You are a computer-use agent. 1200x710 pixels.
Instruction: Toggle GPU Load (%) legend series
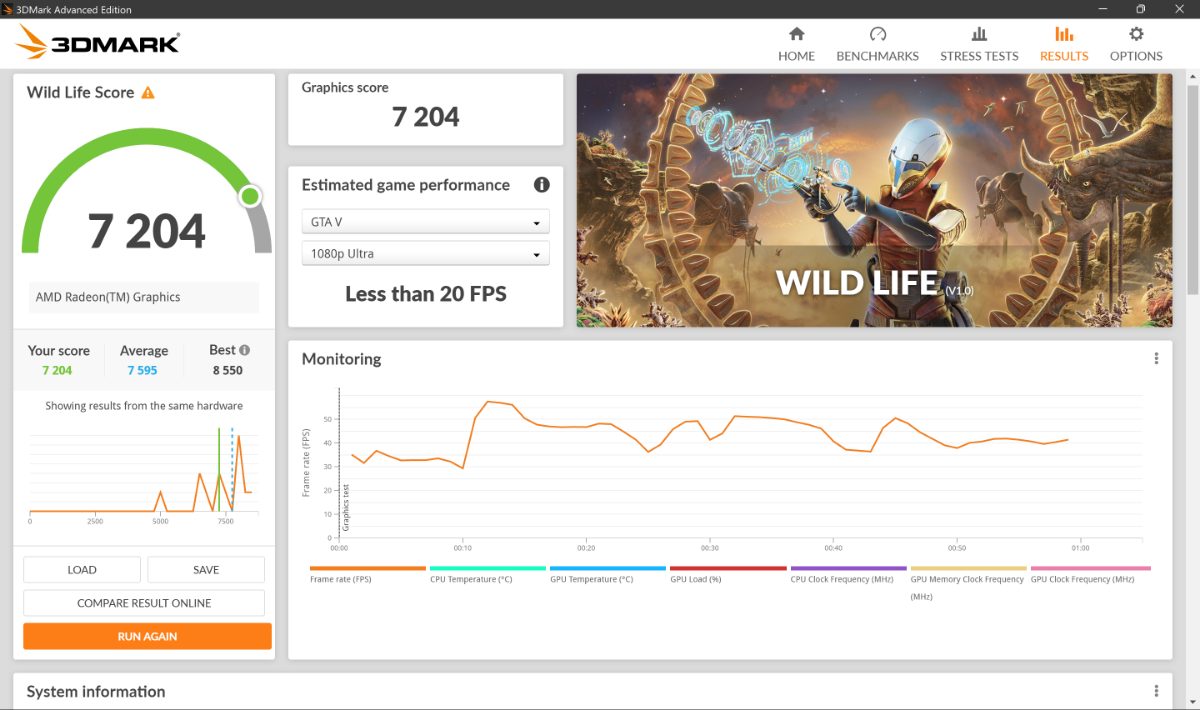coord(696,579)
